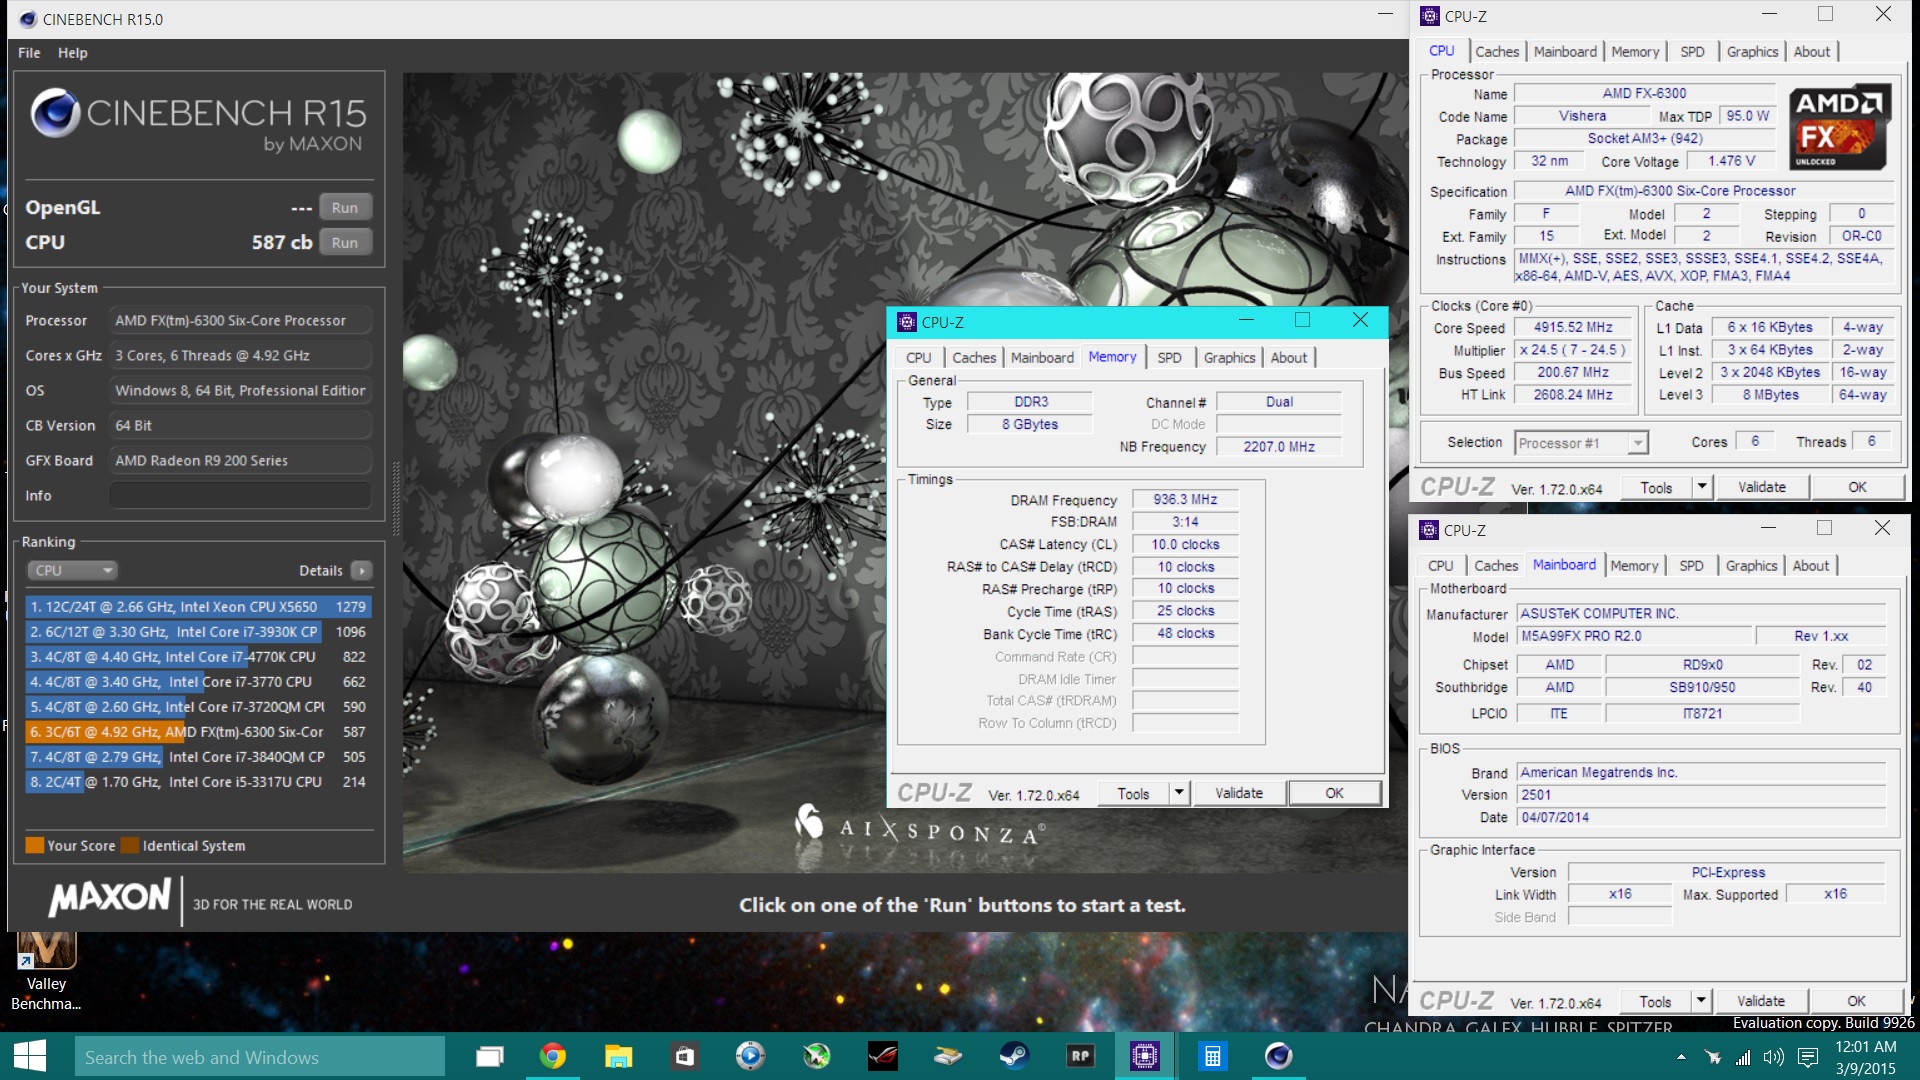Screen dimensions: 1920x1080
Task: Open File Explorer from the taskbar
Action: point(618,1056)
